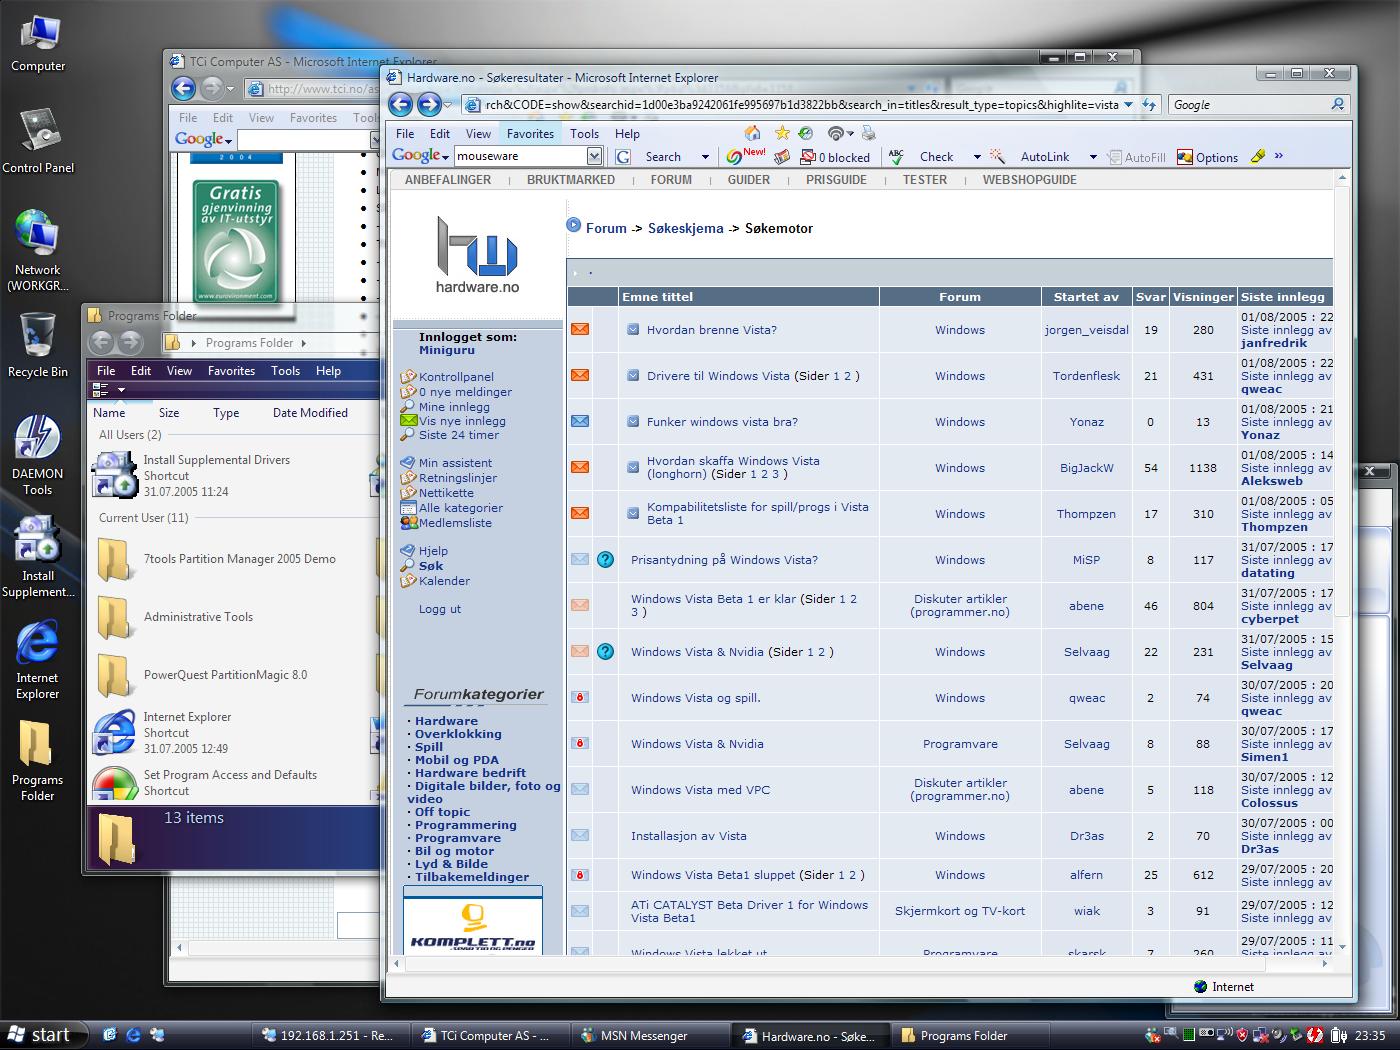This screenshot has width=1400, height=1050.
Task: Open the thread 'Hvordan brenne Vista?'
Action: point(711,330)
